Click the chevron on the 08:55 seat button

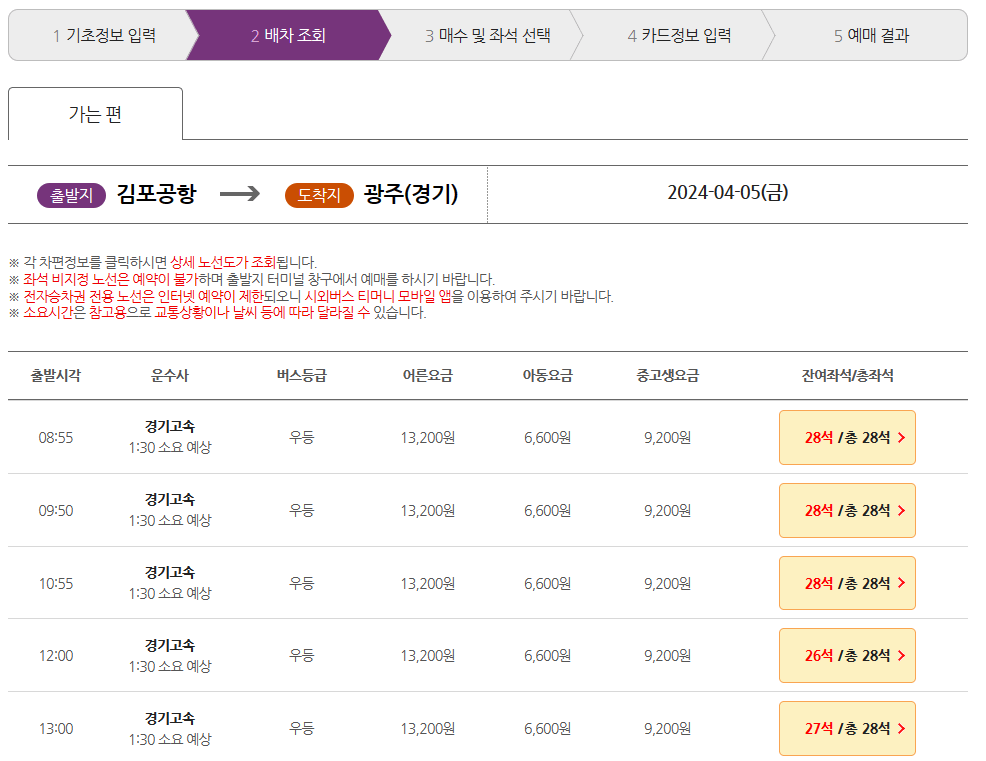(903, 437)
